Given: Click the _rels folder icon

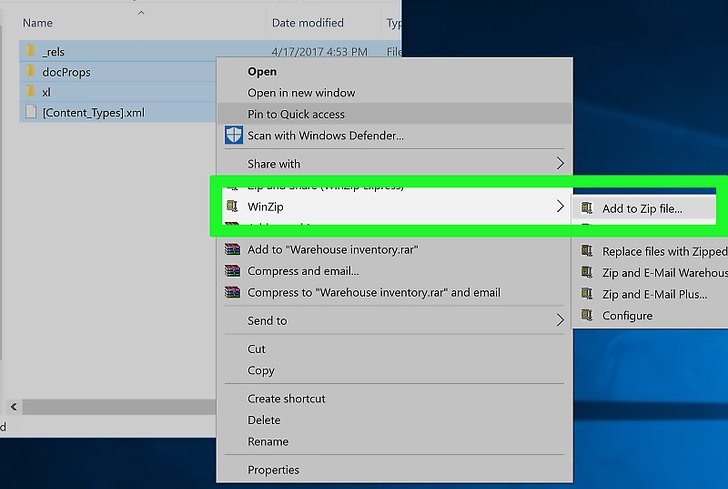Looking at the screenshot, I should [x=31, y=51].
